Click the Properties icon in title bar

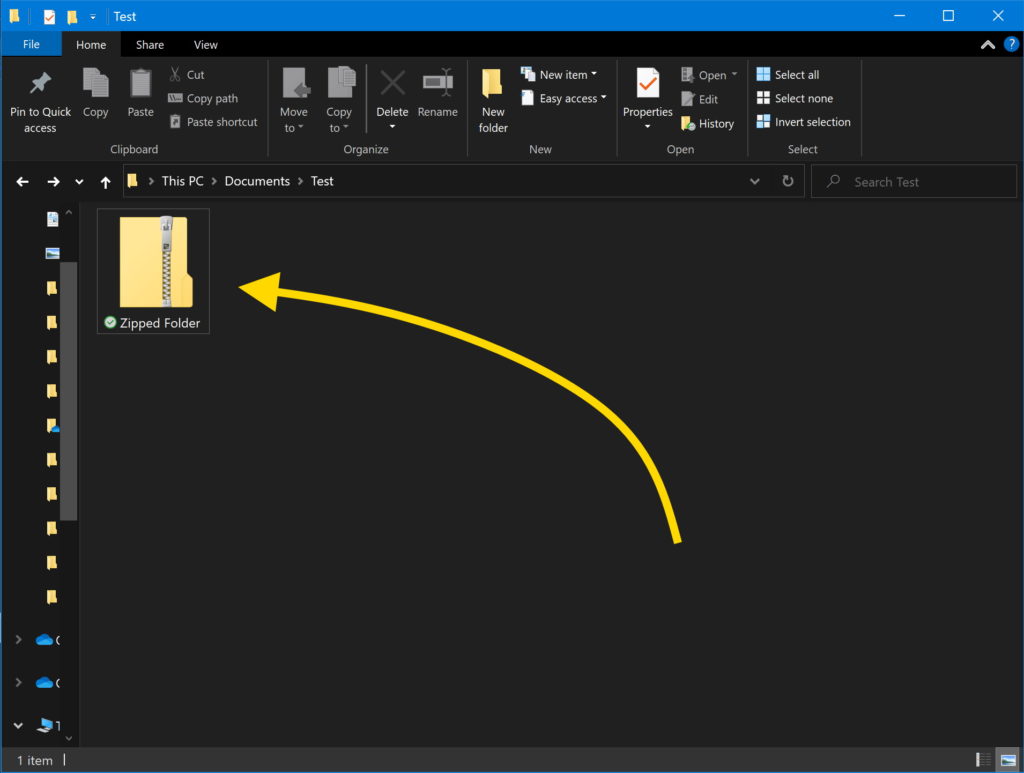click(50, 16)
